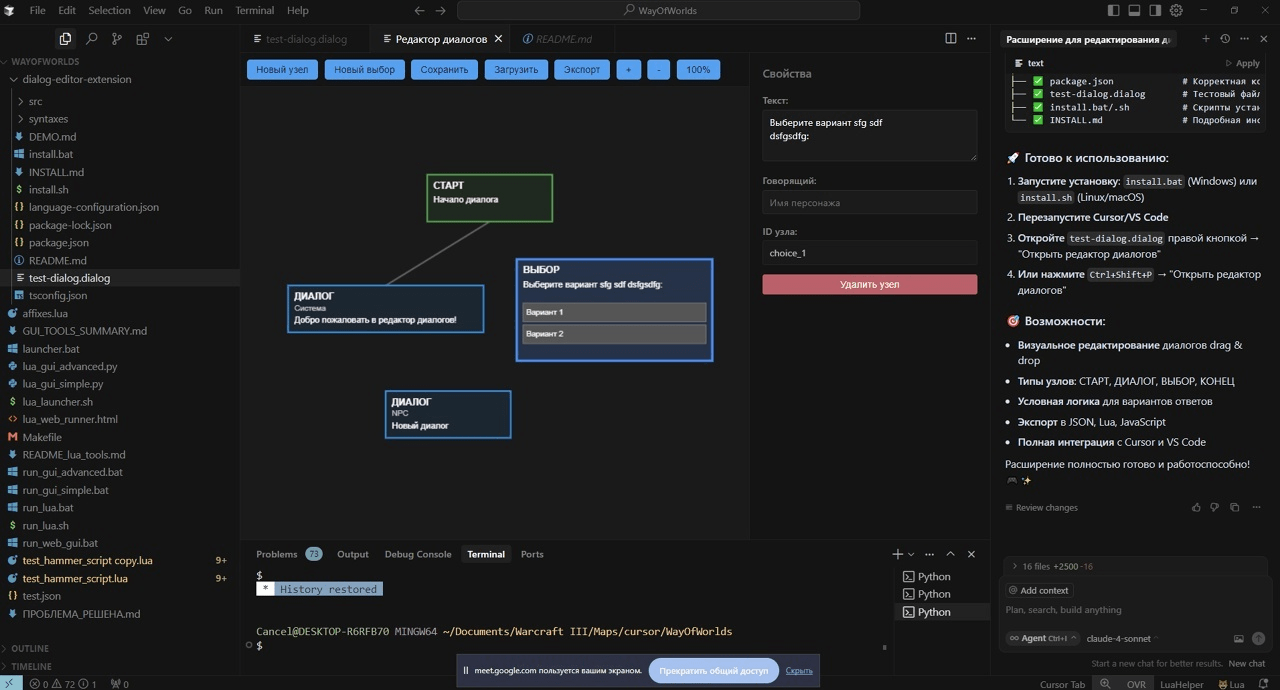The width and height of the screenshot is (1280, 690).
Task: Split the editor right
Action: click(951, 39)
